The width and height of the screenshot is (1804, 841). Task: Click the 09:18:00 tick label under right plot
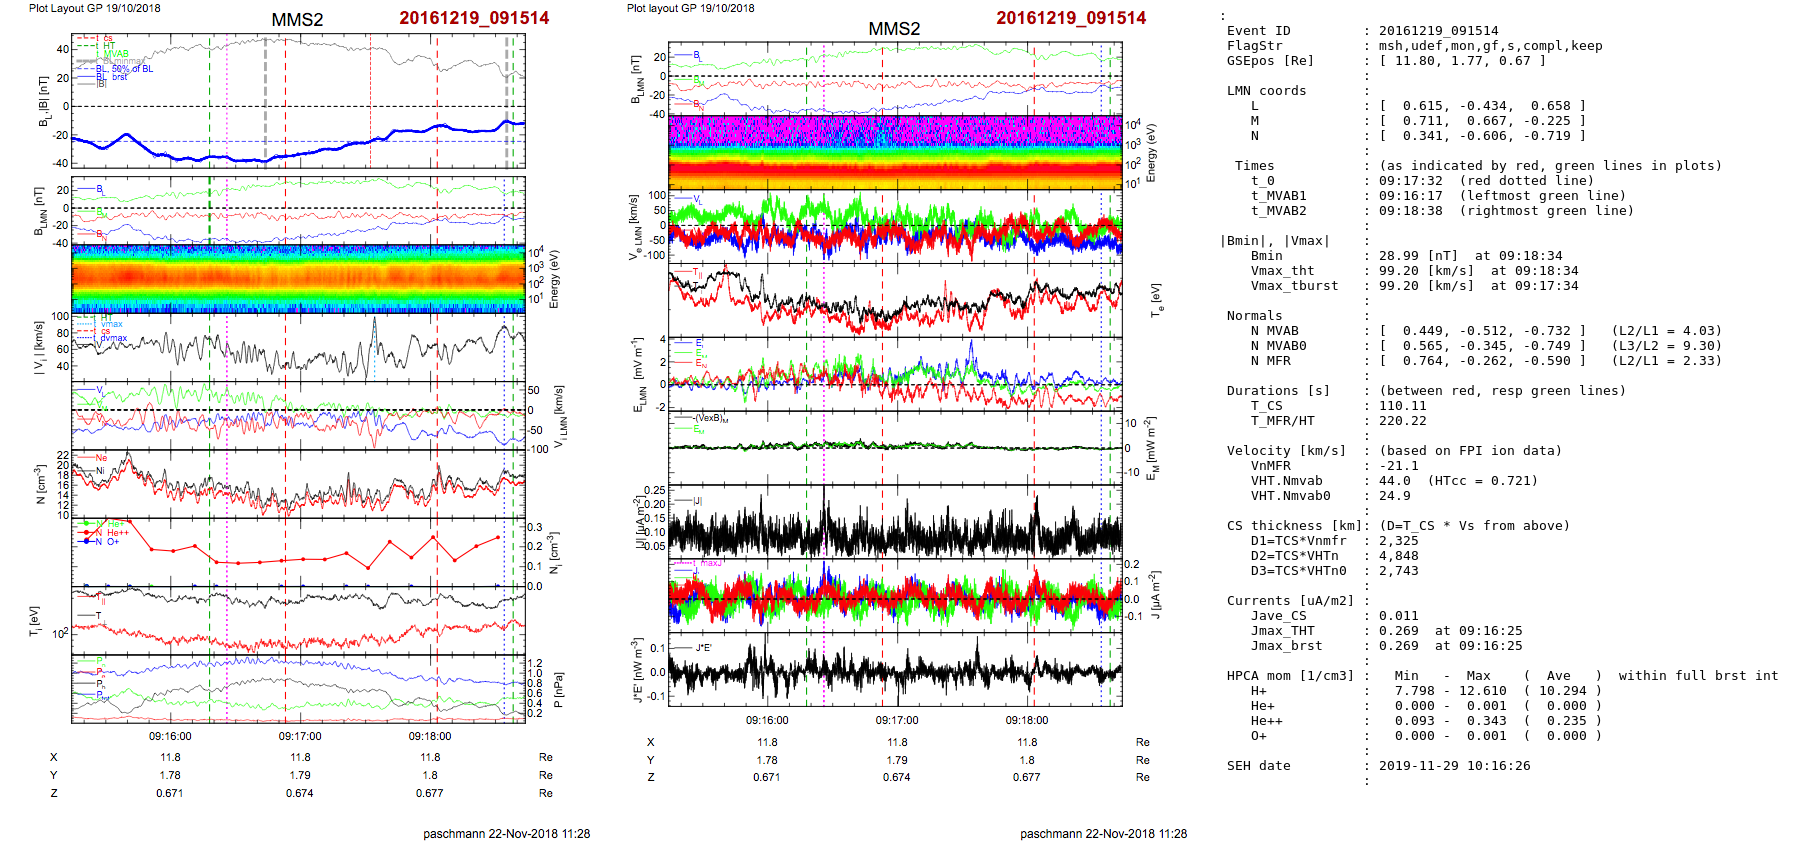[1027, 720]
